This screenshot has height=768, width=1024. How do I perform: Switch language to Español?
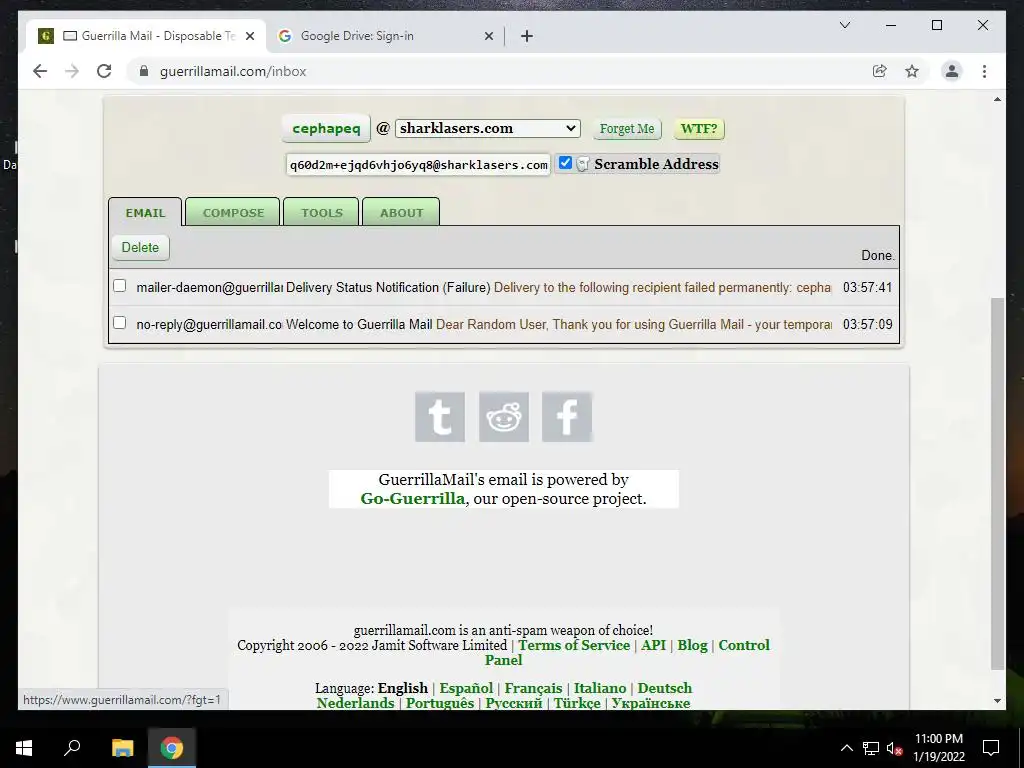[466, 688]
